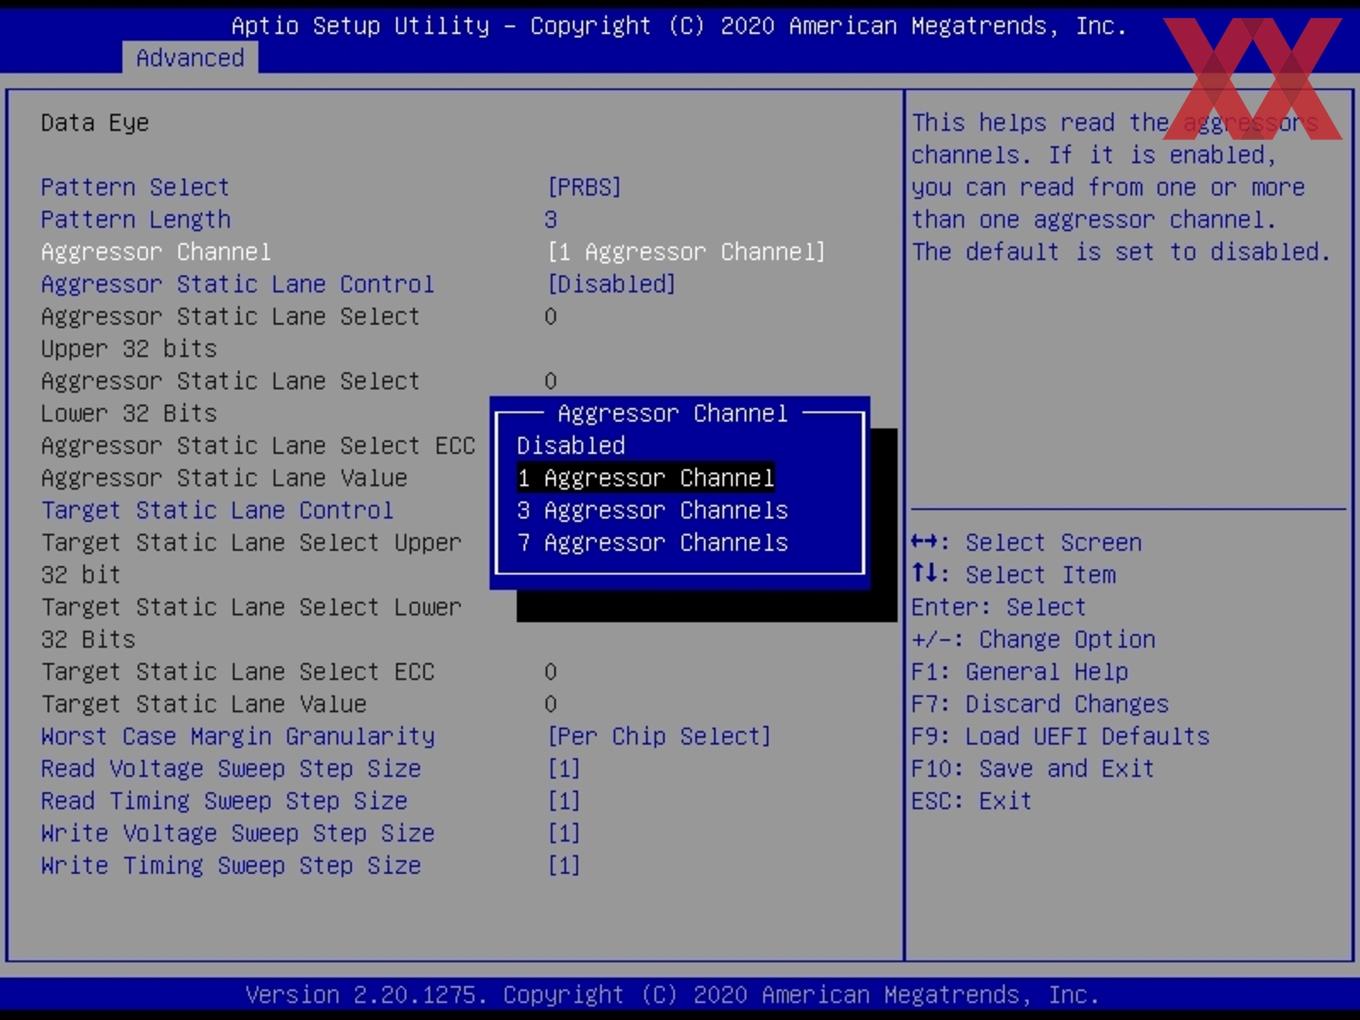
Task: Open the [1 Aggressor Channel] value
Action: (x=686, y=252)
